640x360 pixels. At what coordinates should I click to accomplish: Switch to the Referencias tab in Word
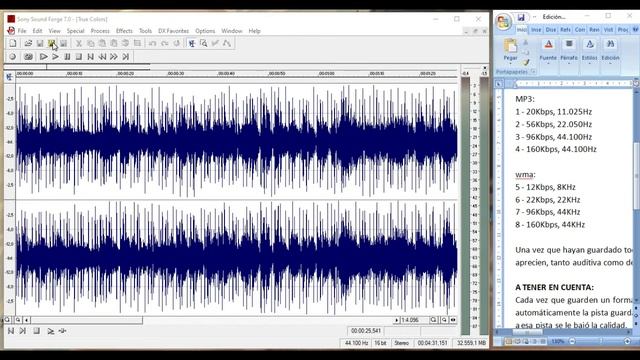(565, 30)
